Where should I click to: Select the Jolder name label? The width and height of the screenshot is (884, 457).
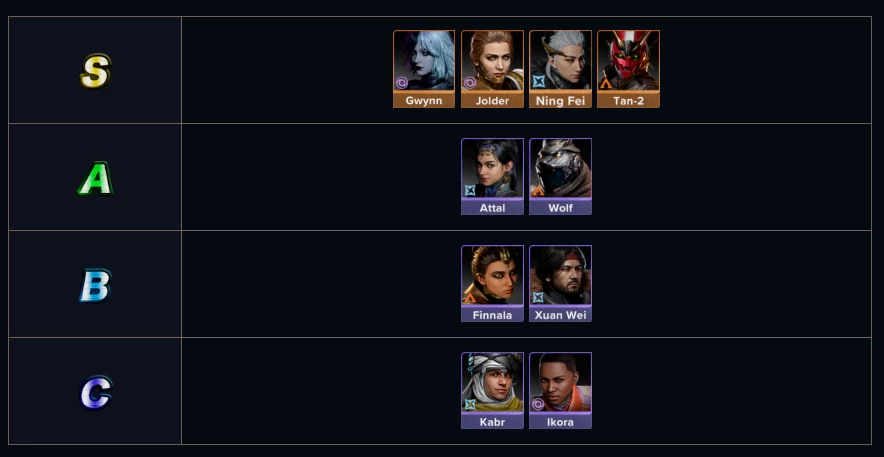coord(492,101)
